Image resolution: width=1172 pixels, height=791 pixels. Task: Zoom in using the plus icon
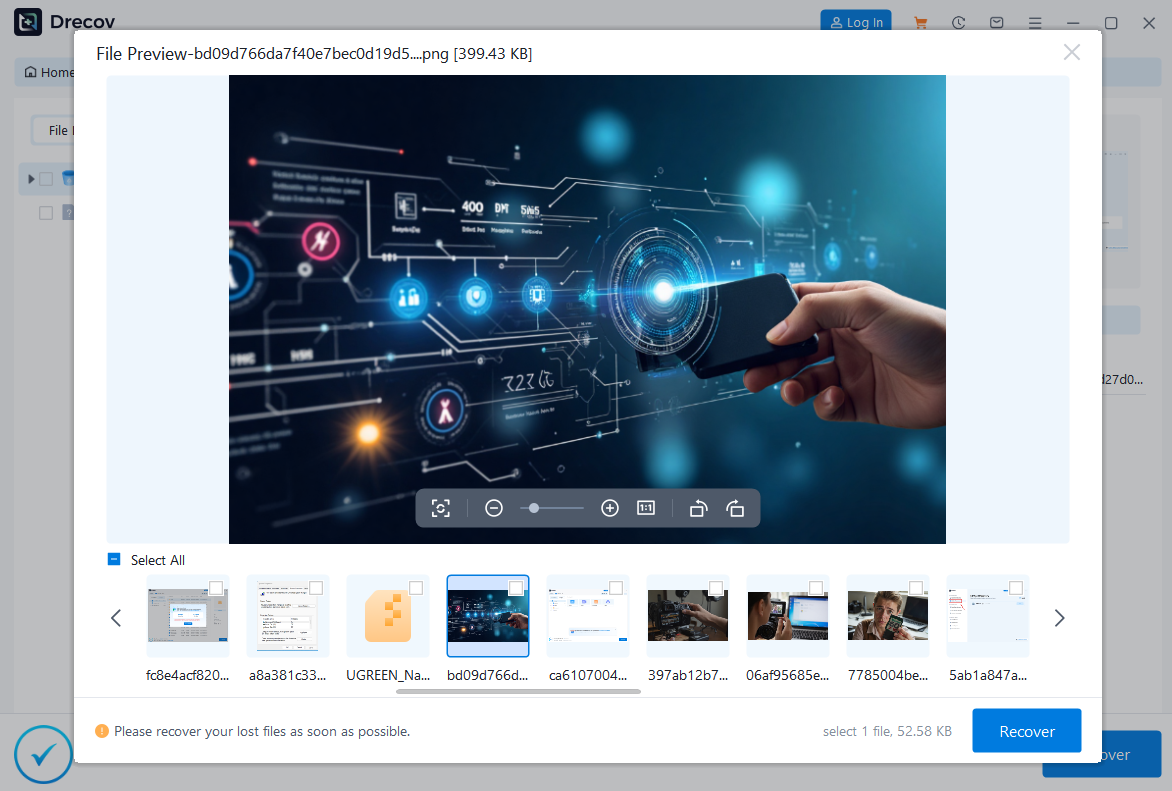(x=610, y=508)
